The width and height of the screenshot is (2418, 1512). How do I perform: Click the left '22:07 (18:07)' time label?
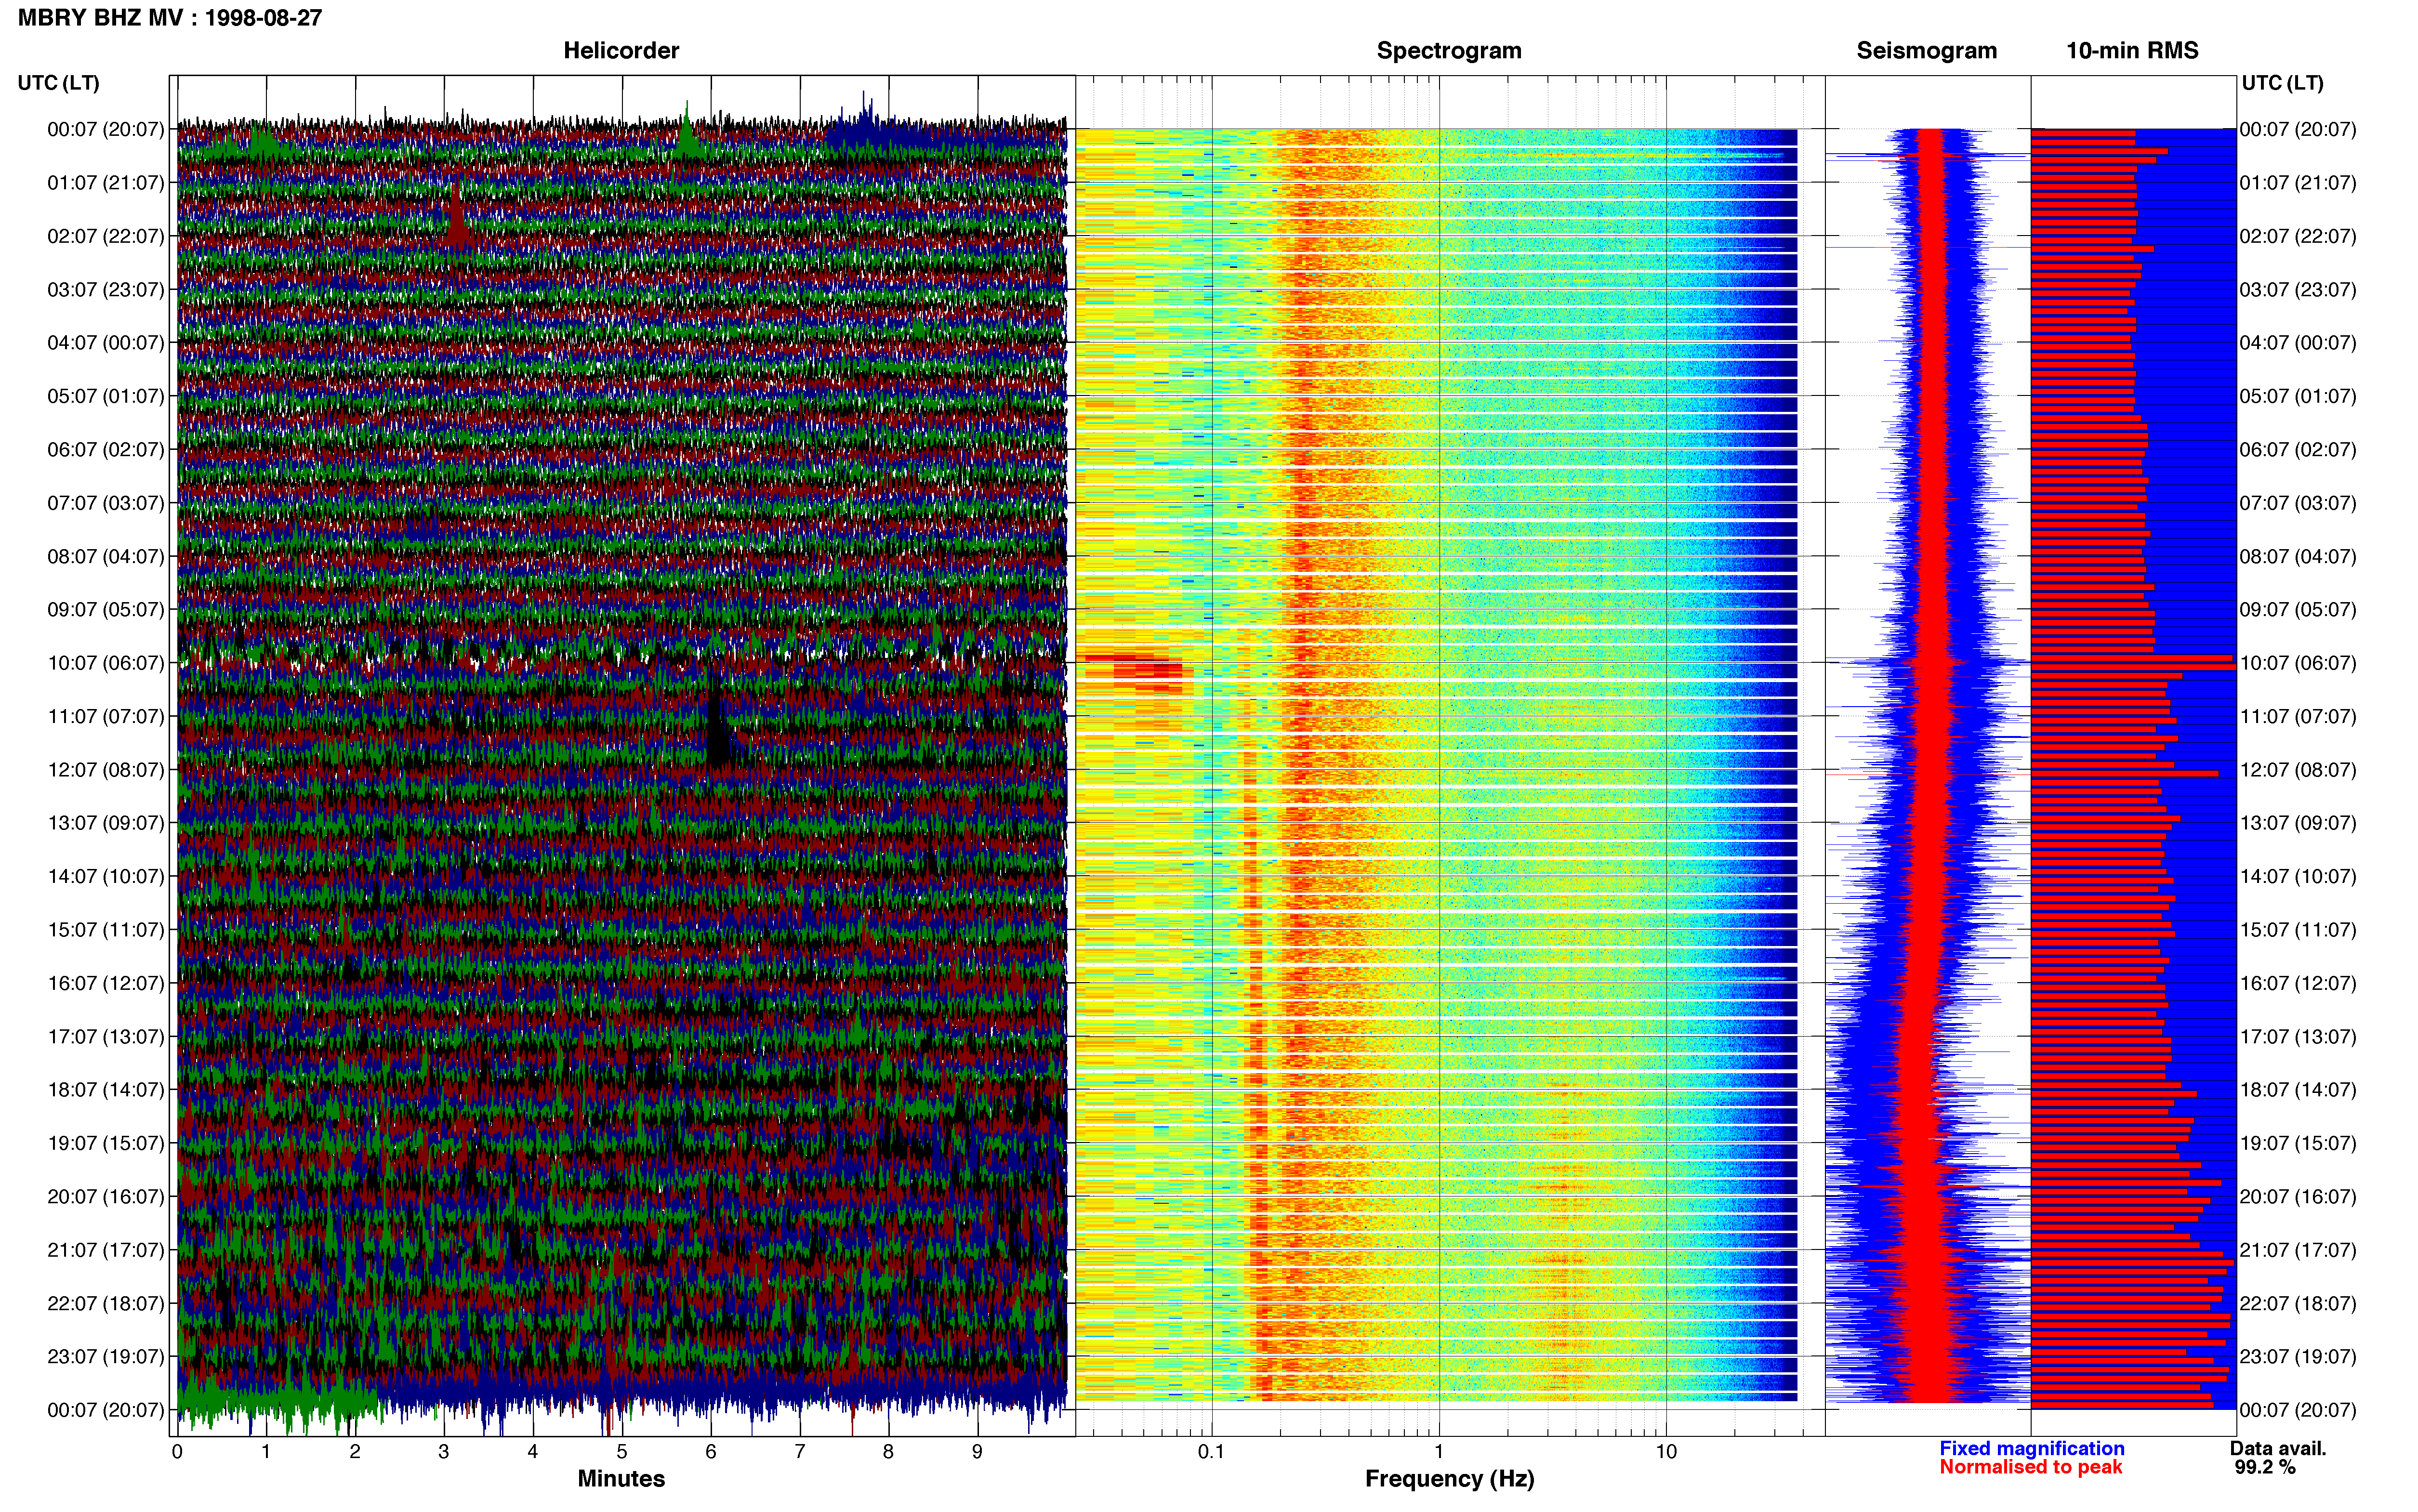click(x=105, y=1303)
